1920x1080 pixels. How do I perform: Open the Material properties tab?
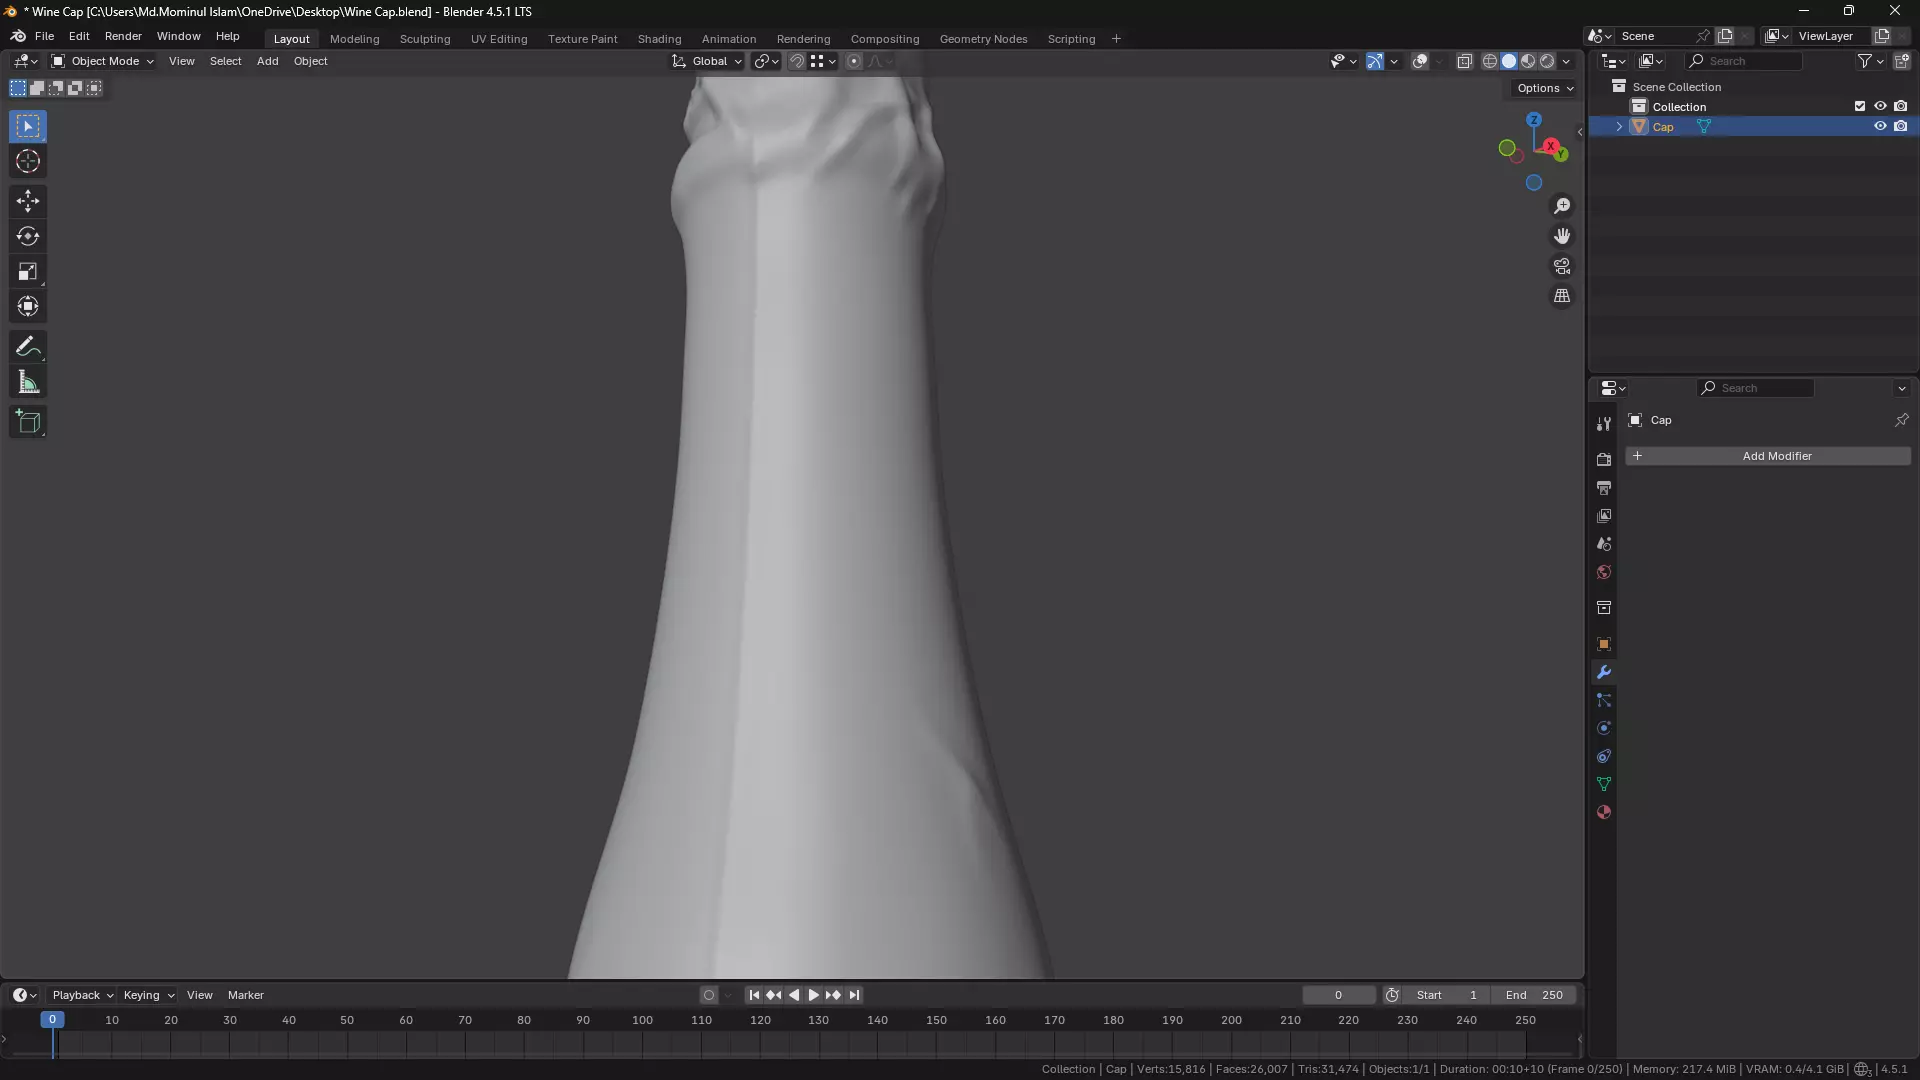pos(1604,812)
